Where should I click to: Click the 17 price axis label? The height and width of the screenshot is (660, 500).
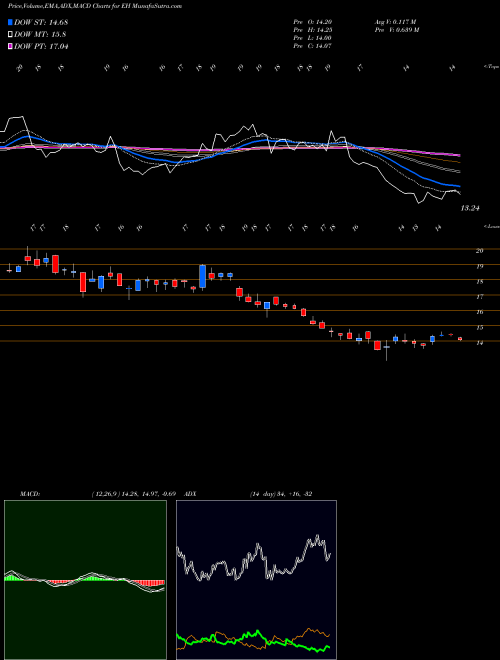pos(479,297)
